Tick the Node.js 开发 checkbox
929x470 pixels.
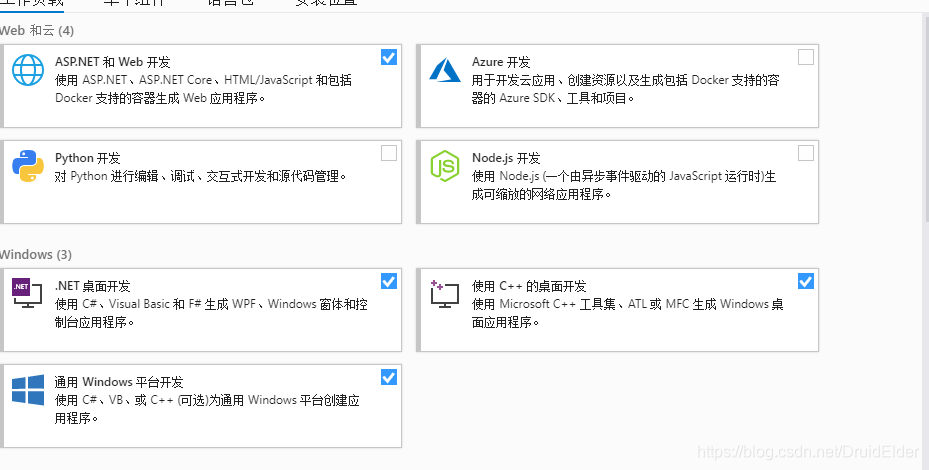pos(806,154)
